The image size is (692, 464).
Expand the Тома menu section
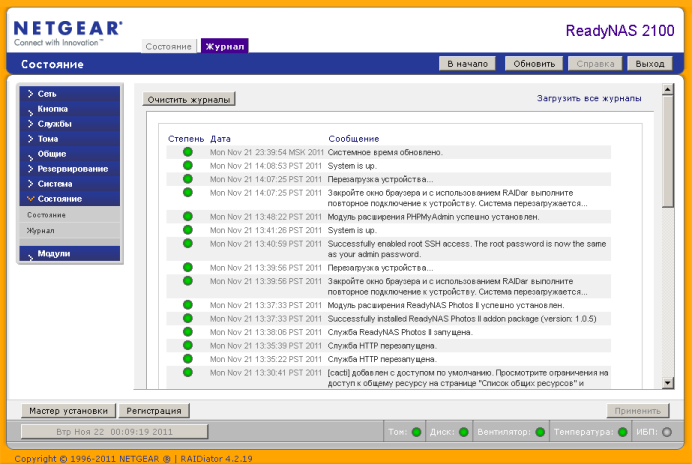[x=70, y=139]
